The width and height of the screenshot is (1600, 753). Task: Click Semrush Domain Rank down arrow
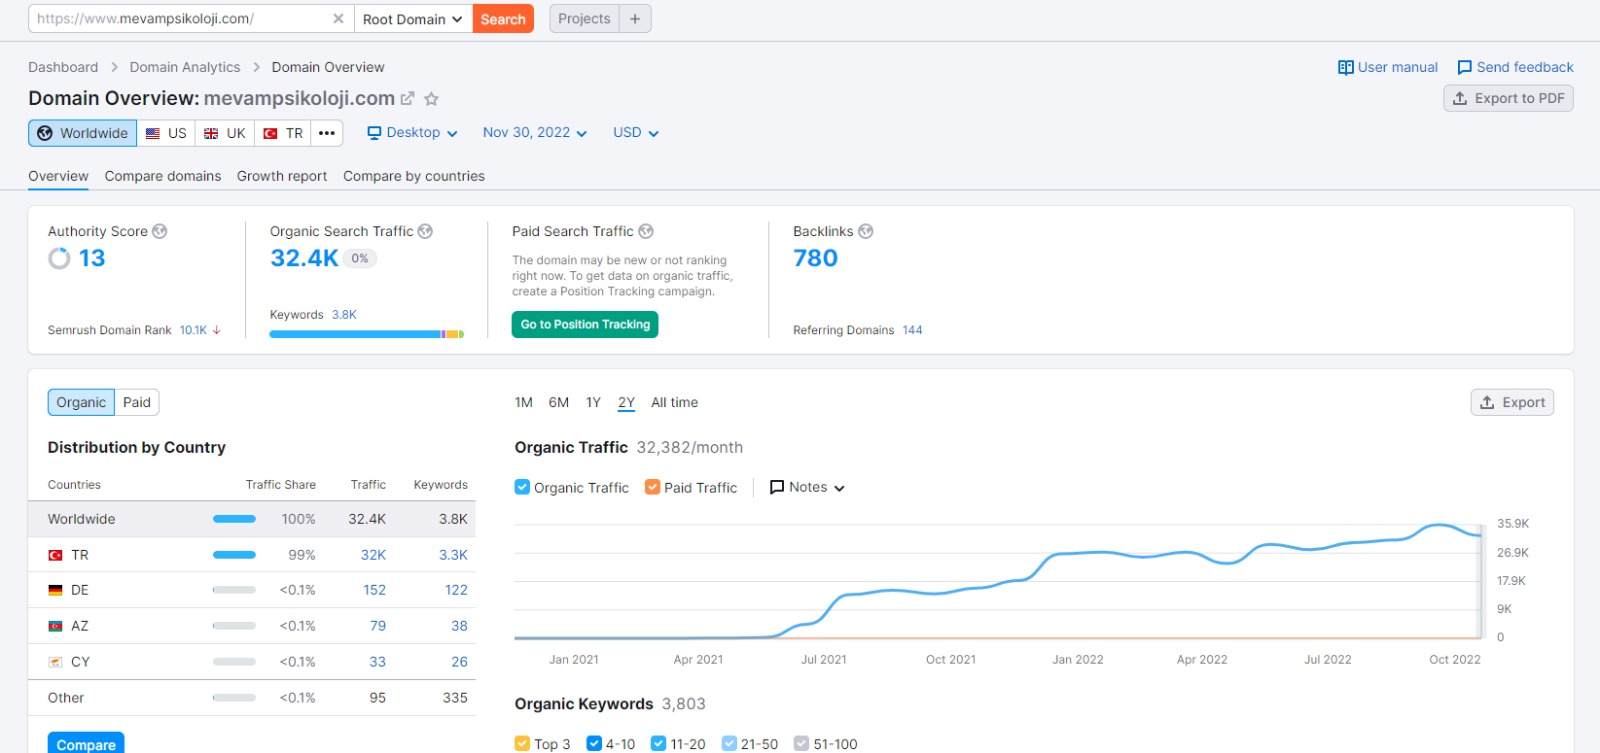pos(216,330)
